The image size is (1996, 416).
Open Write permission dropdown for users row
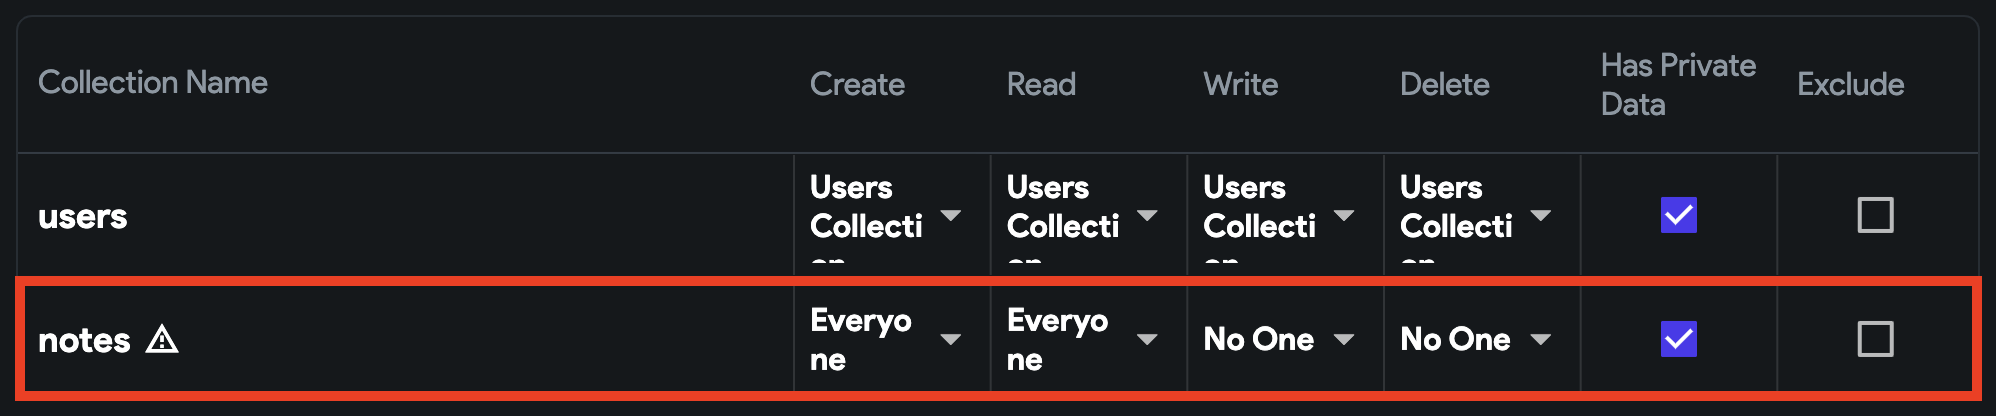pos(1279,215)
